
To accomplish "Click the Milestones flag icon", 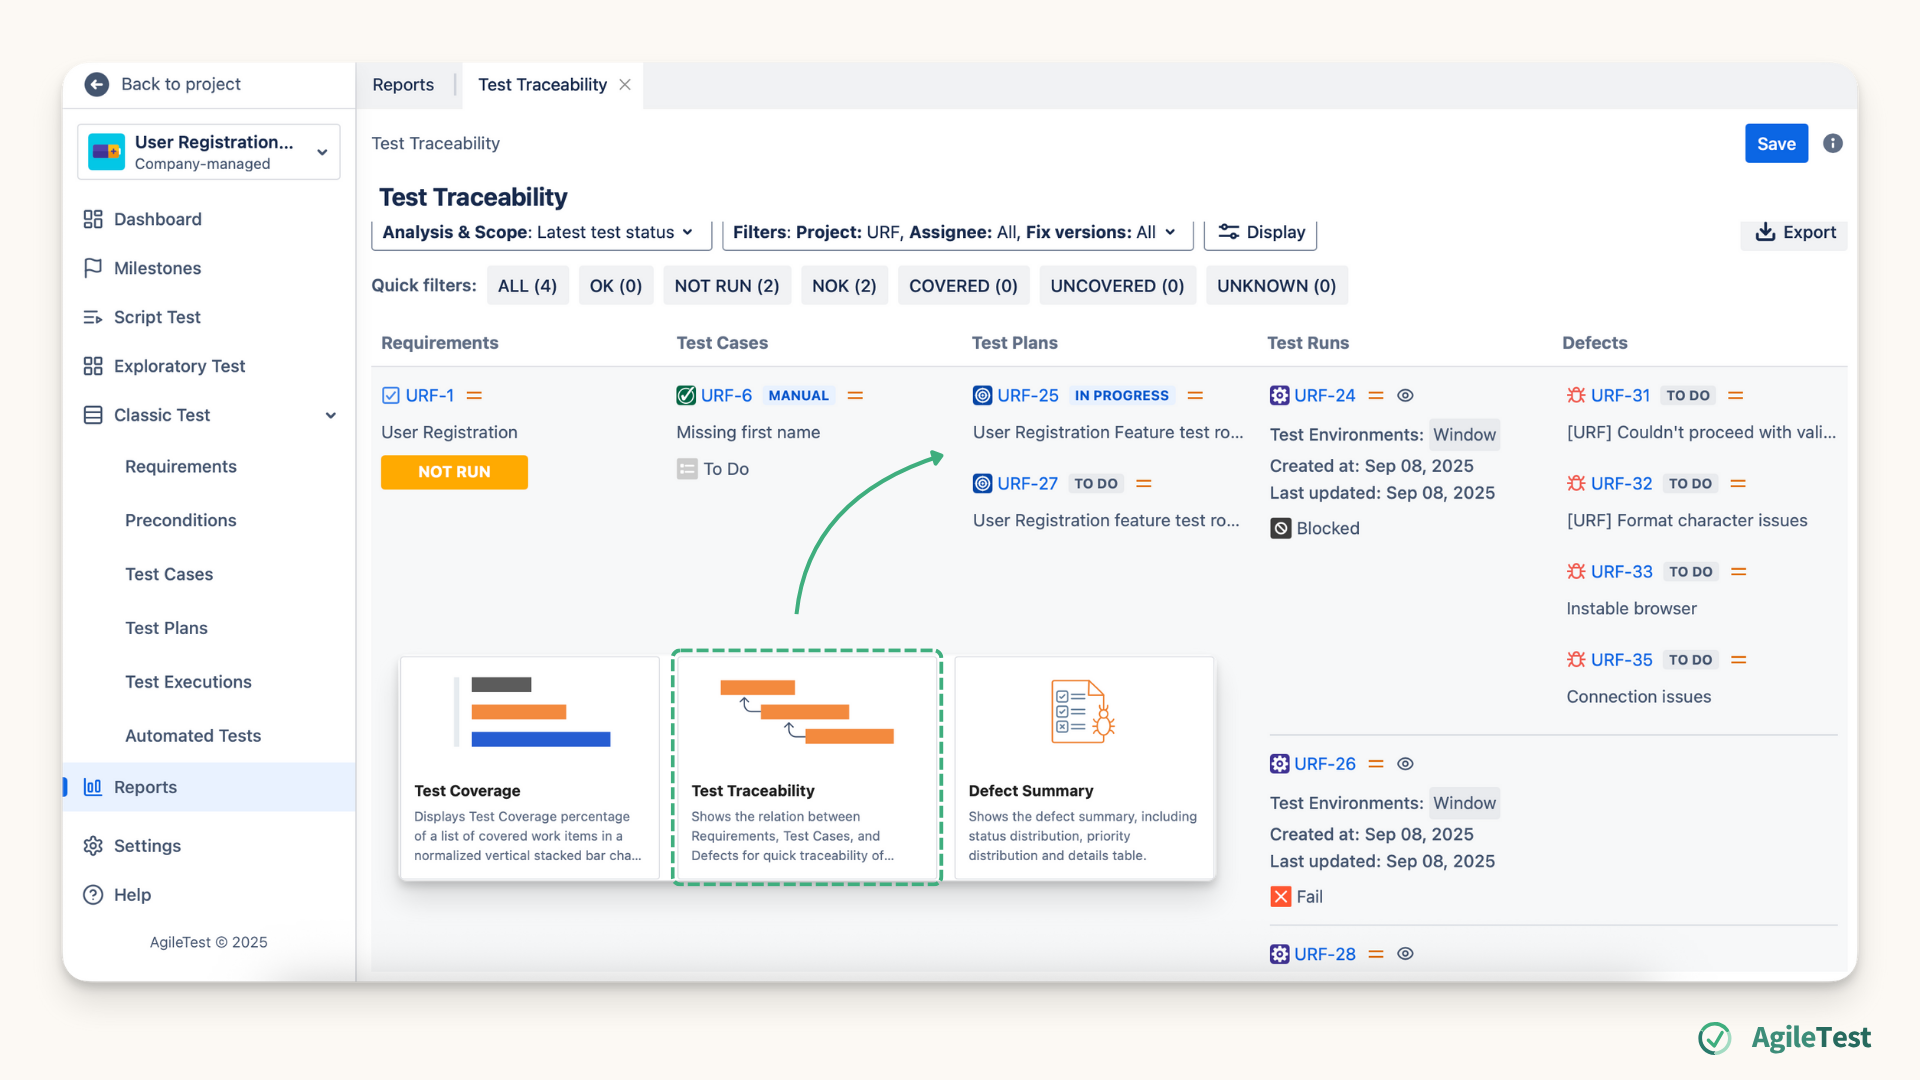I will tap(93, 268).
